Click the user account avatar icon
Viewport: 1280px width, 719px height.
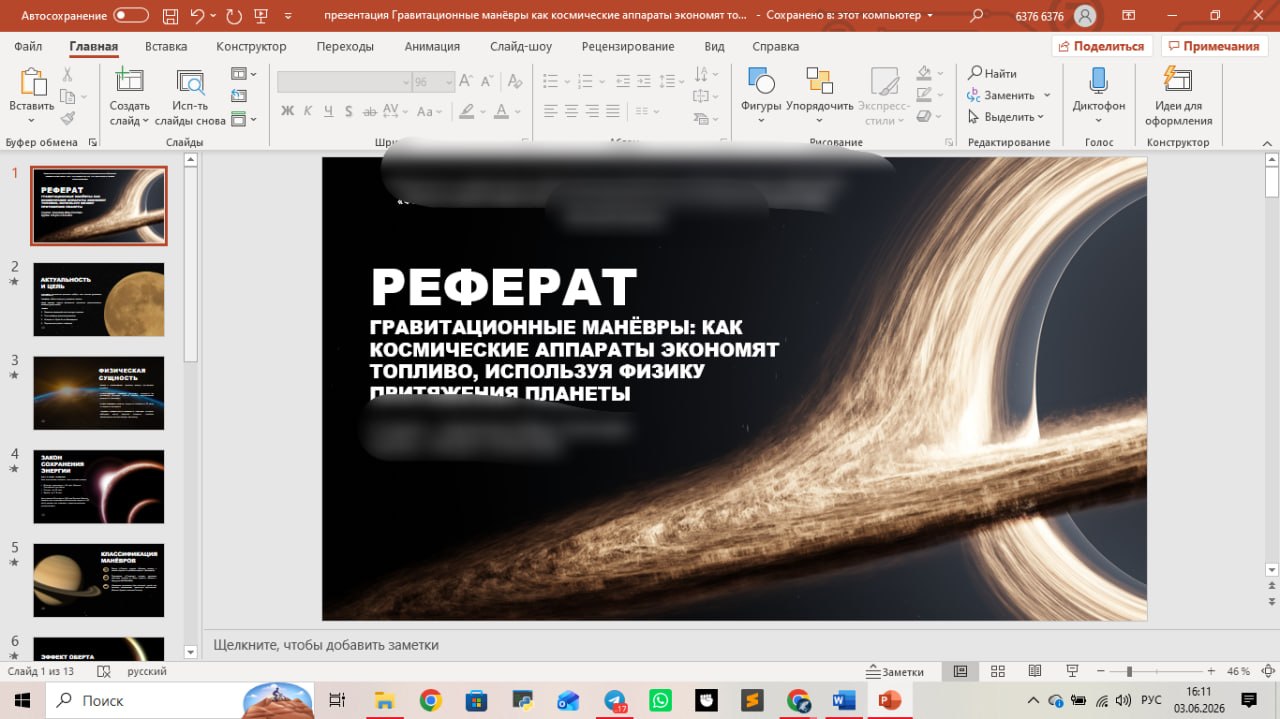(x=1085, y=16)
